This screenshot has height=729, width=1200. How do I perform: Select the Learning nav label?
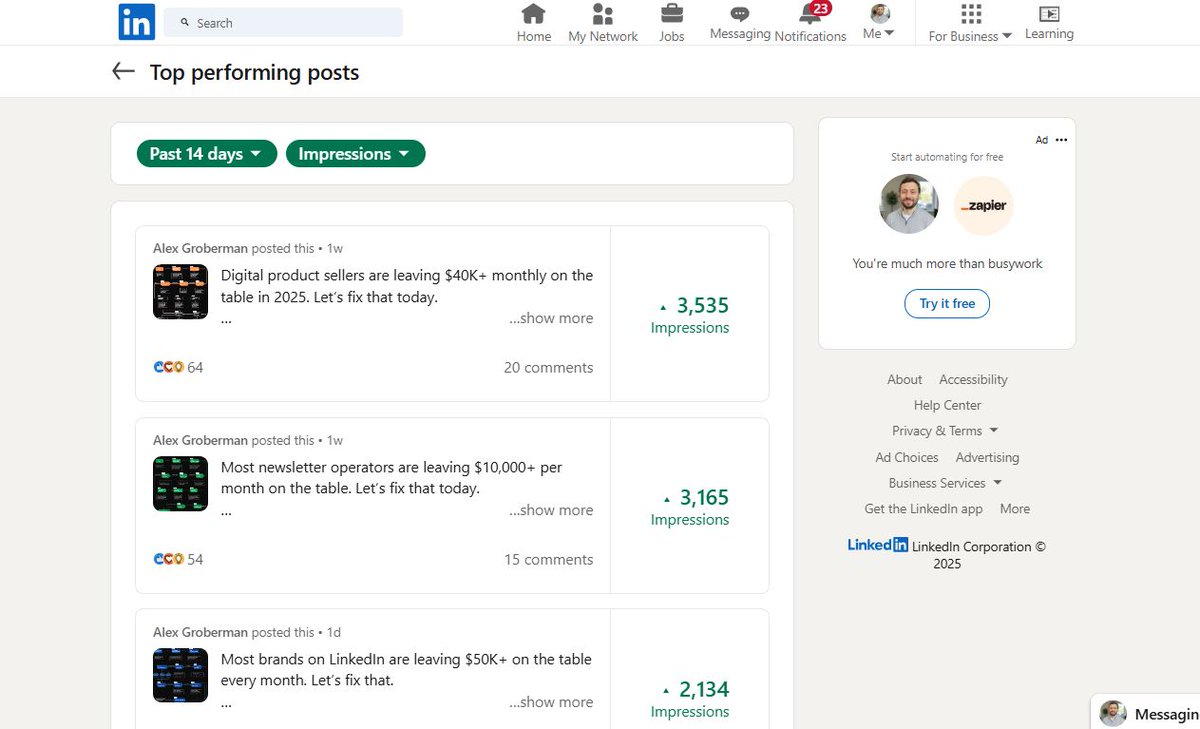[1049, 34]
